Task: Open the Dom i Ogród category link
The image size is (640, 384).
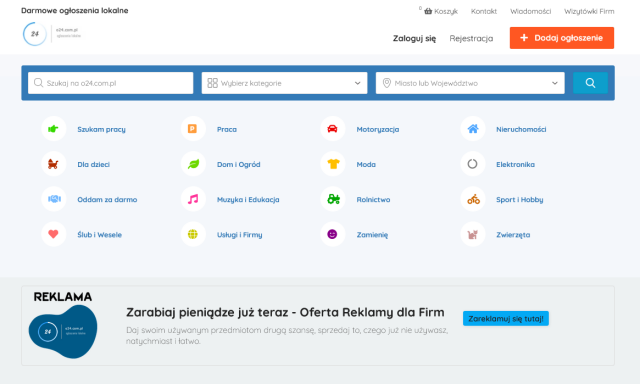Action: (238, 164)
